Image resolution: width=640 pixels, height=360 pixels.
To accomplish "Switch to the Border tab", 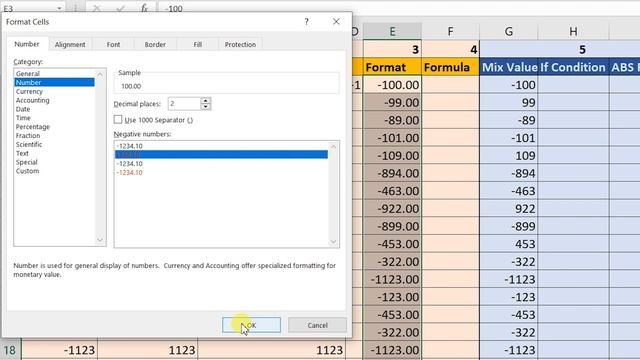I will (155, 44).
